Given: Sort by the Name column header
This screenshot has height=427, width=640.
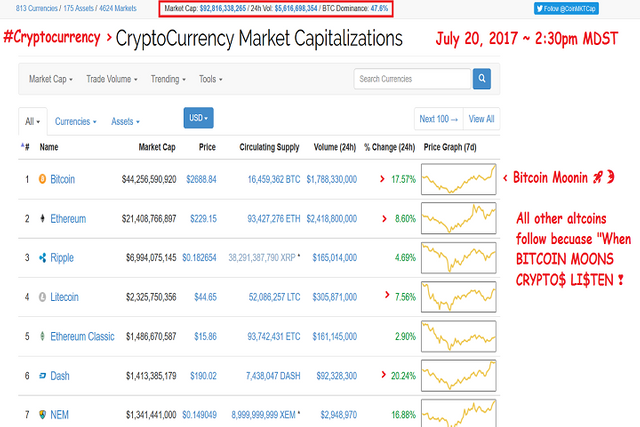Looking at the screenshot, I should click(x=49, y=147).
